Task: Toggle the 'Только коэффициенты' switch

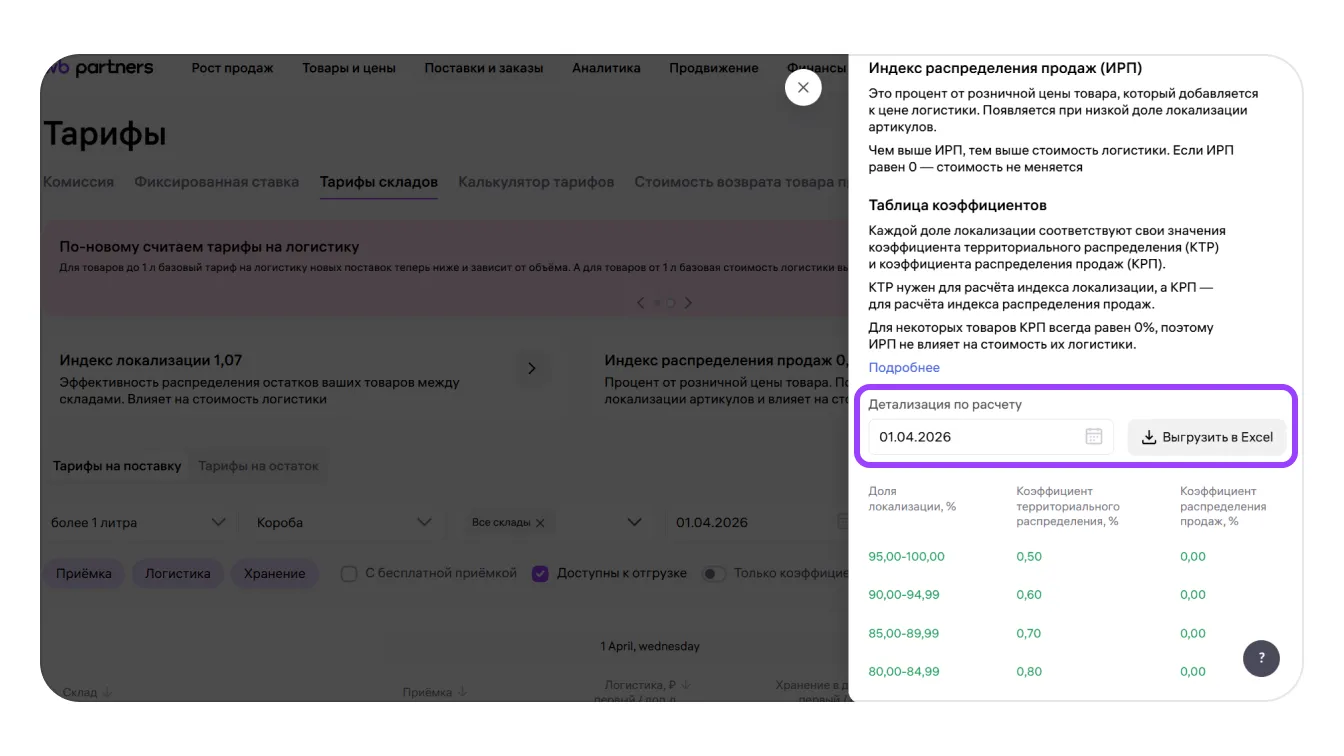Action: (x=713, y=574)
